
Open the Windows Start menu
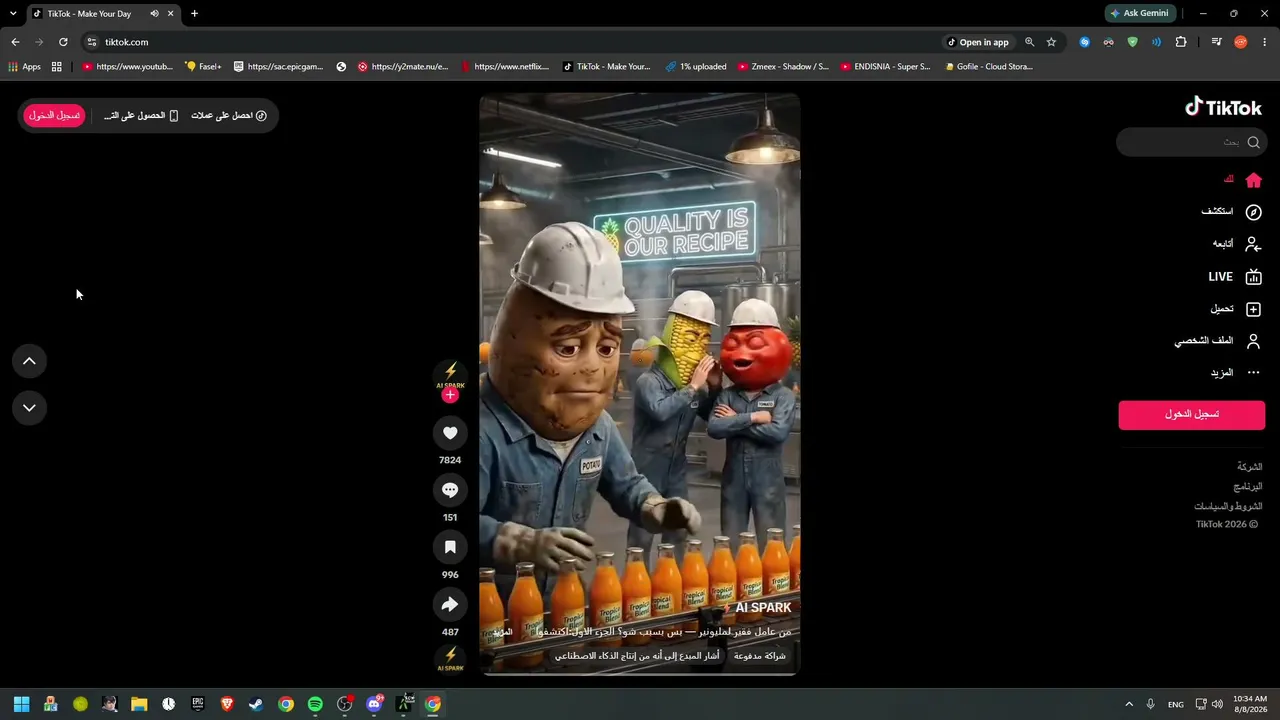[21, 704]
